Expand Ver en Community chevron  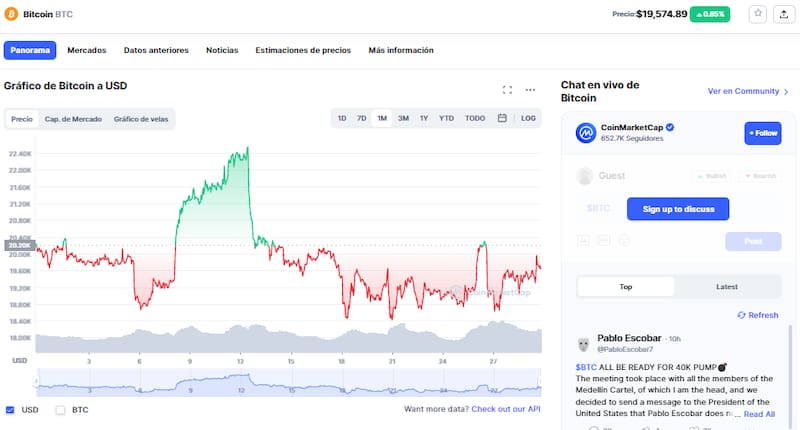[x=787, y=91]
